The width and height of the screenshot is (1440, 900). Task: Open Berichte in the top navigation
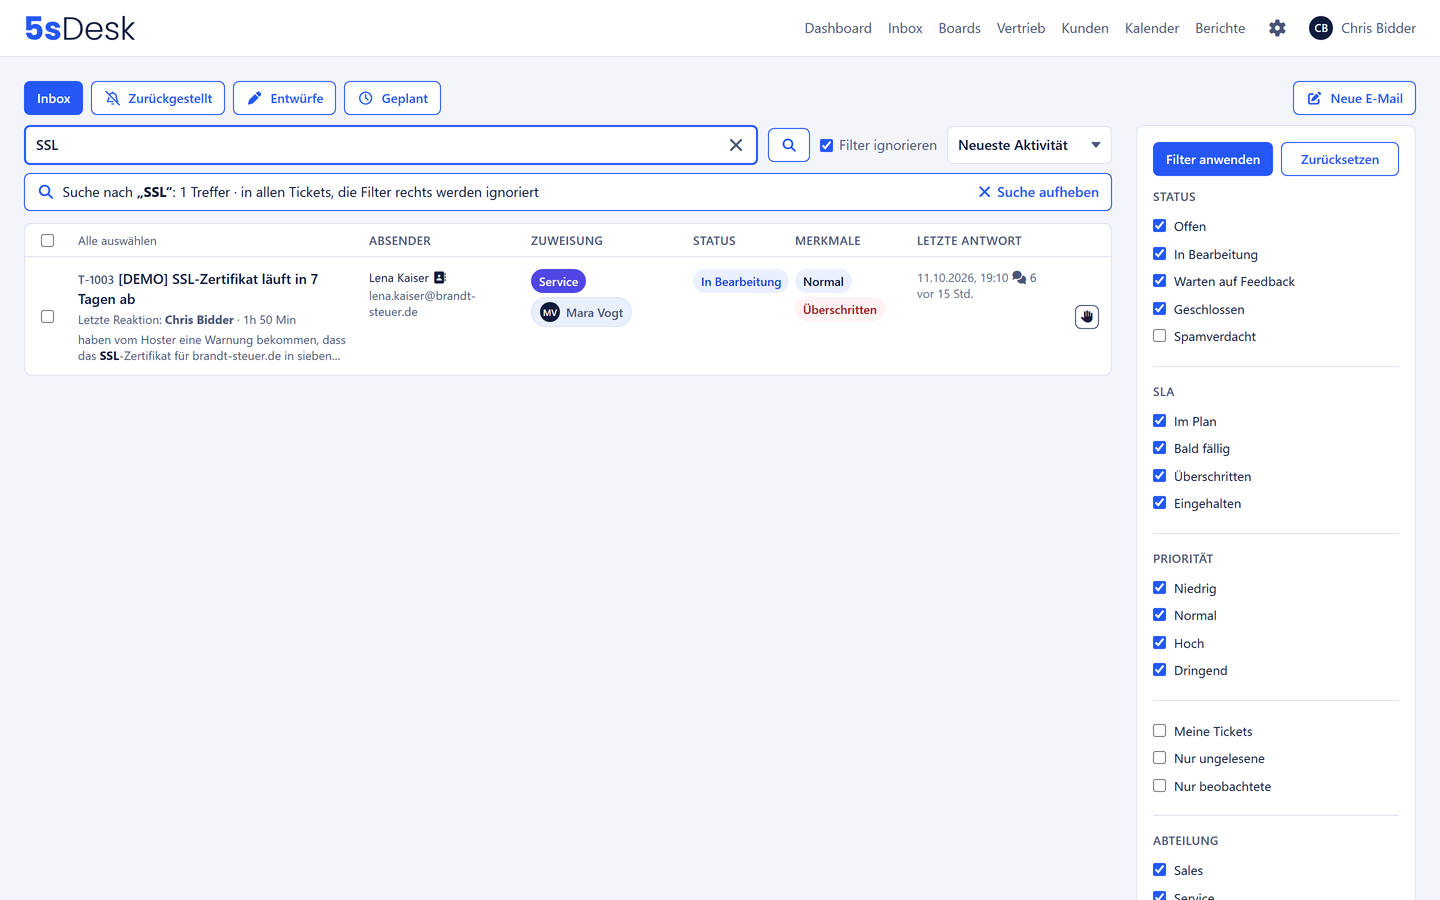[x=1220, y=28]
